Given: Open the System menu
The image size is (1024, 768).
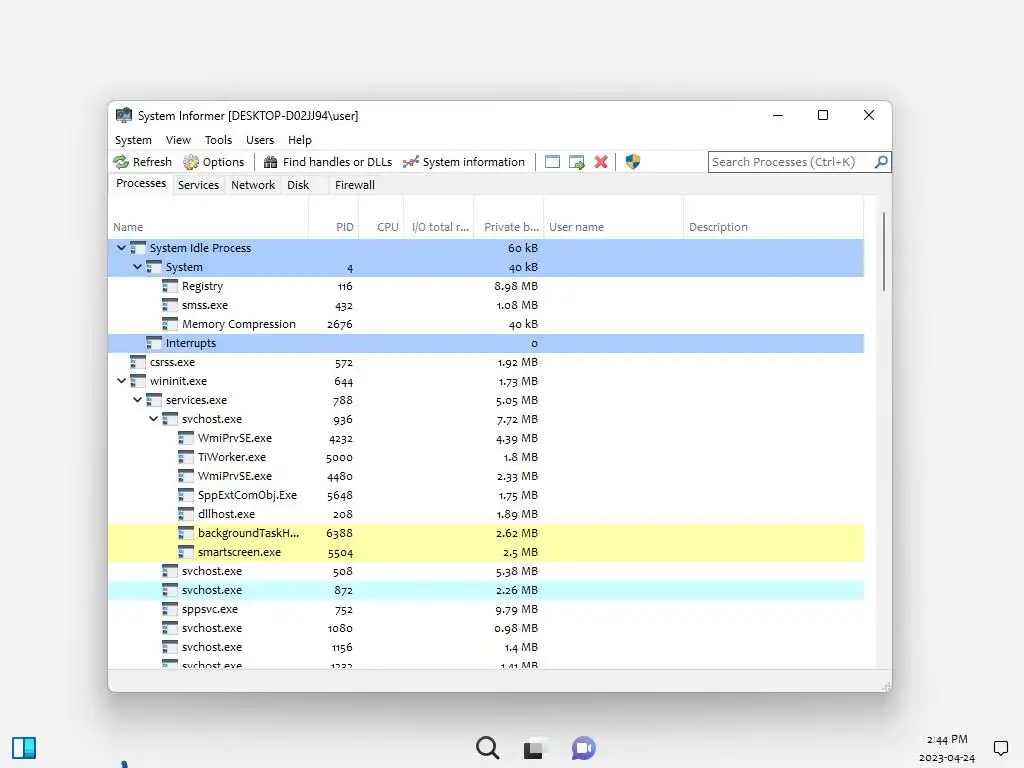Looking at the screenshot, I should [133, 140].
